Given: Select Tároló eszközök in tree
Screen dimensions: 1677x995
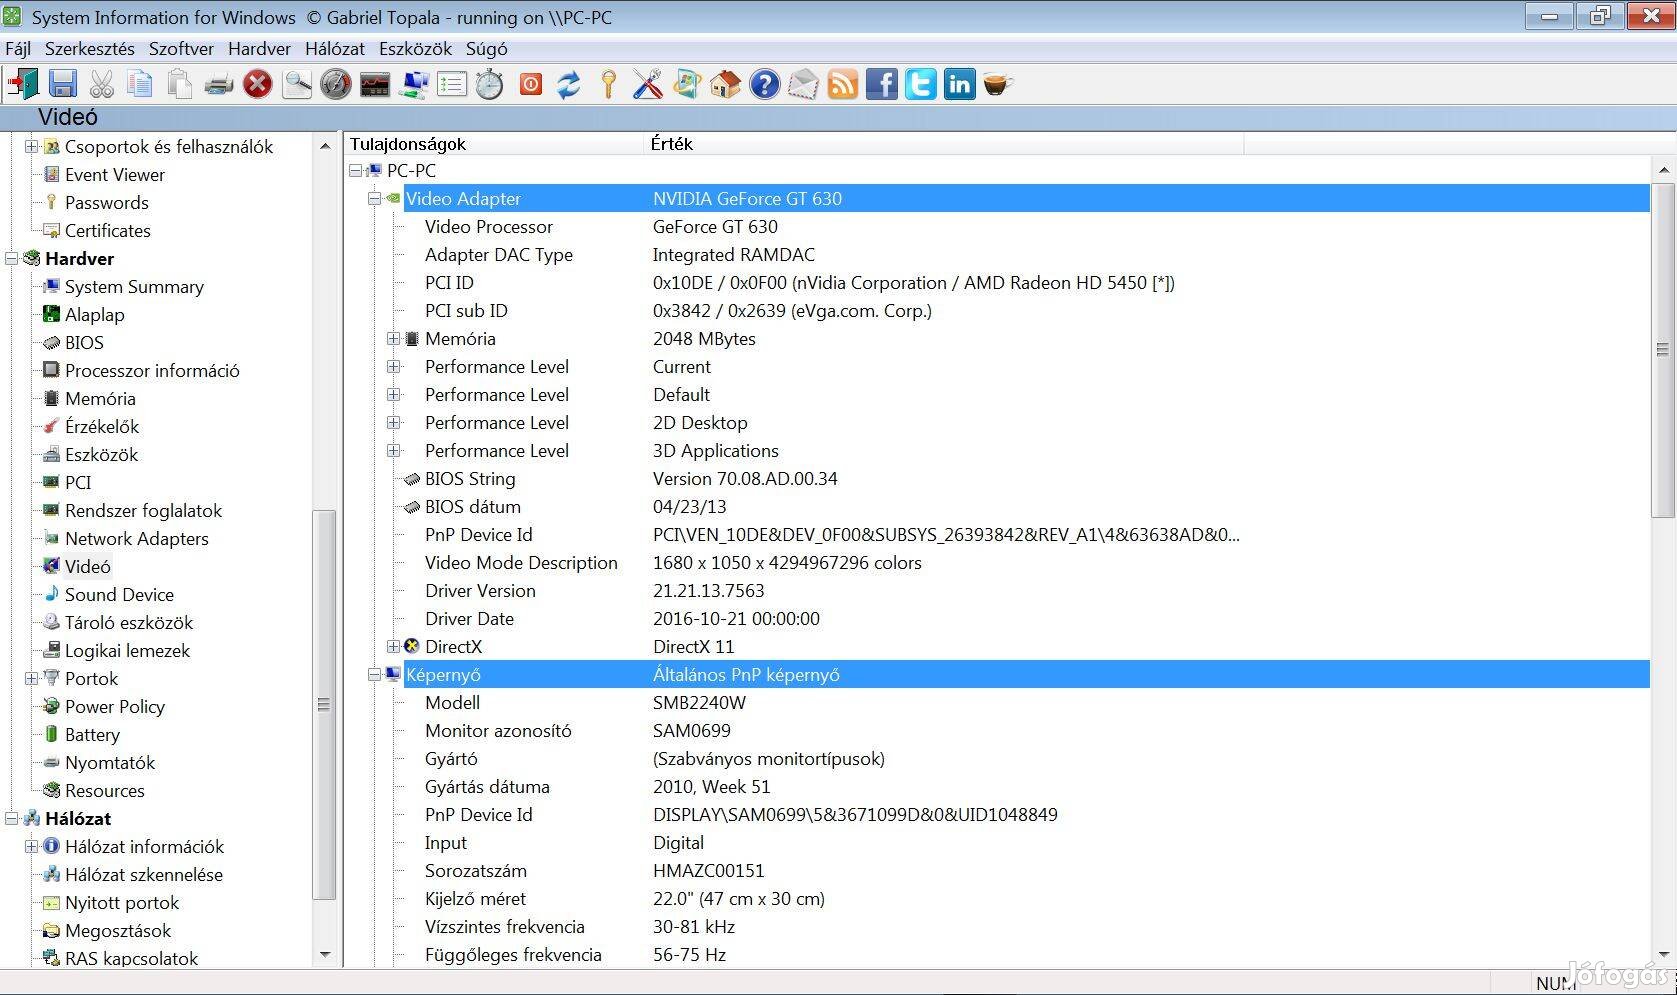Looking at the screenshot, I should click(129, 622).
